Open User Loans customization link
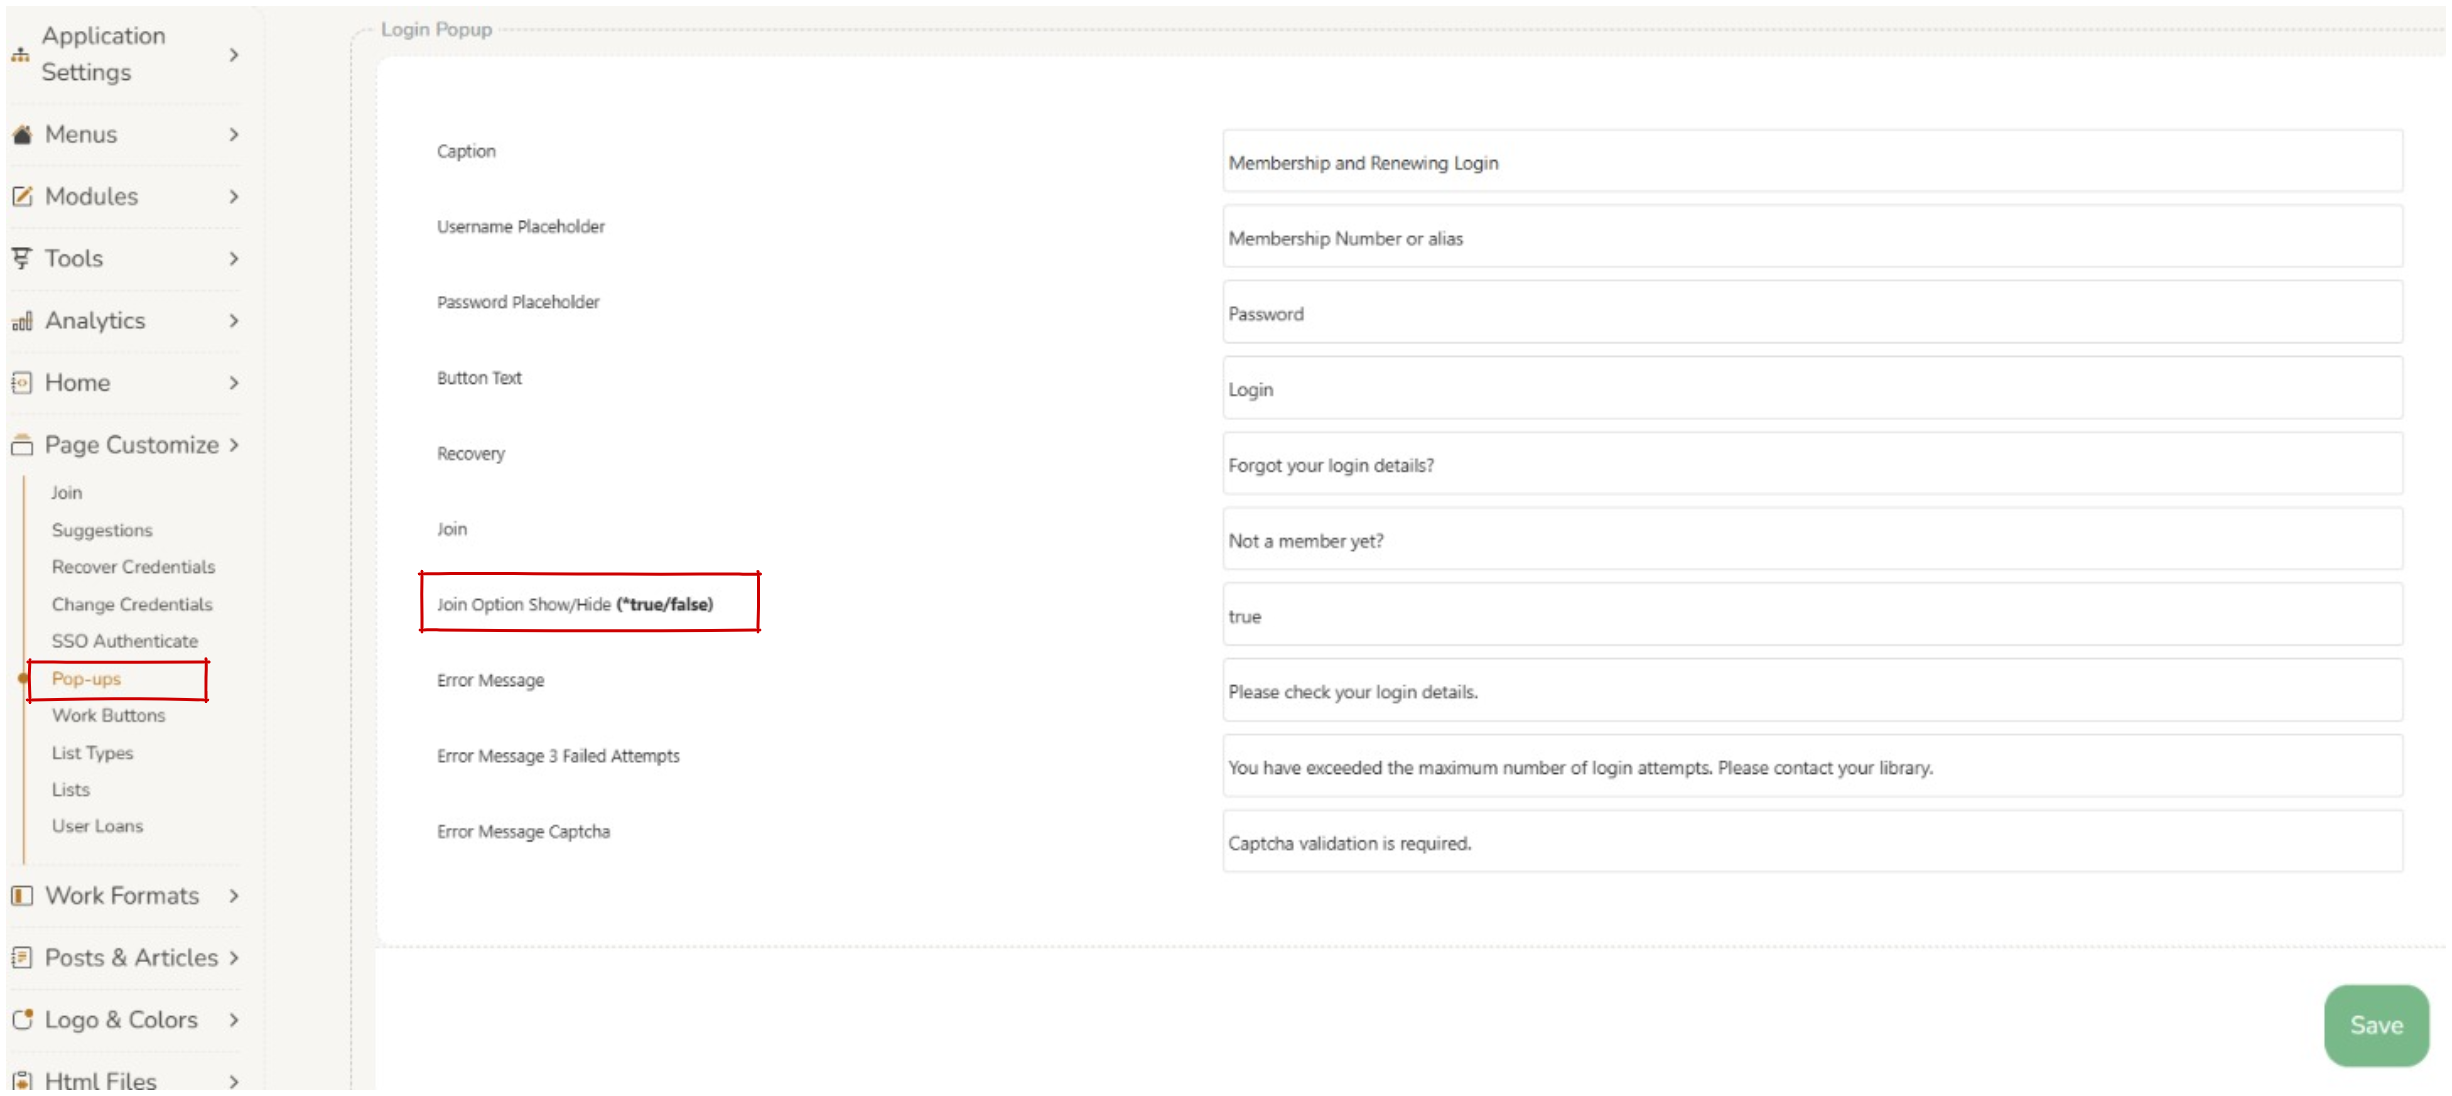Image resolution: width=2452 pixels, height=1096 pixels. point(97,826)
